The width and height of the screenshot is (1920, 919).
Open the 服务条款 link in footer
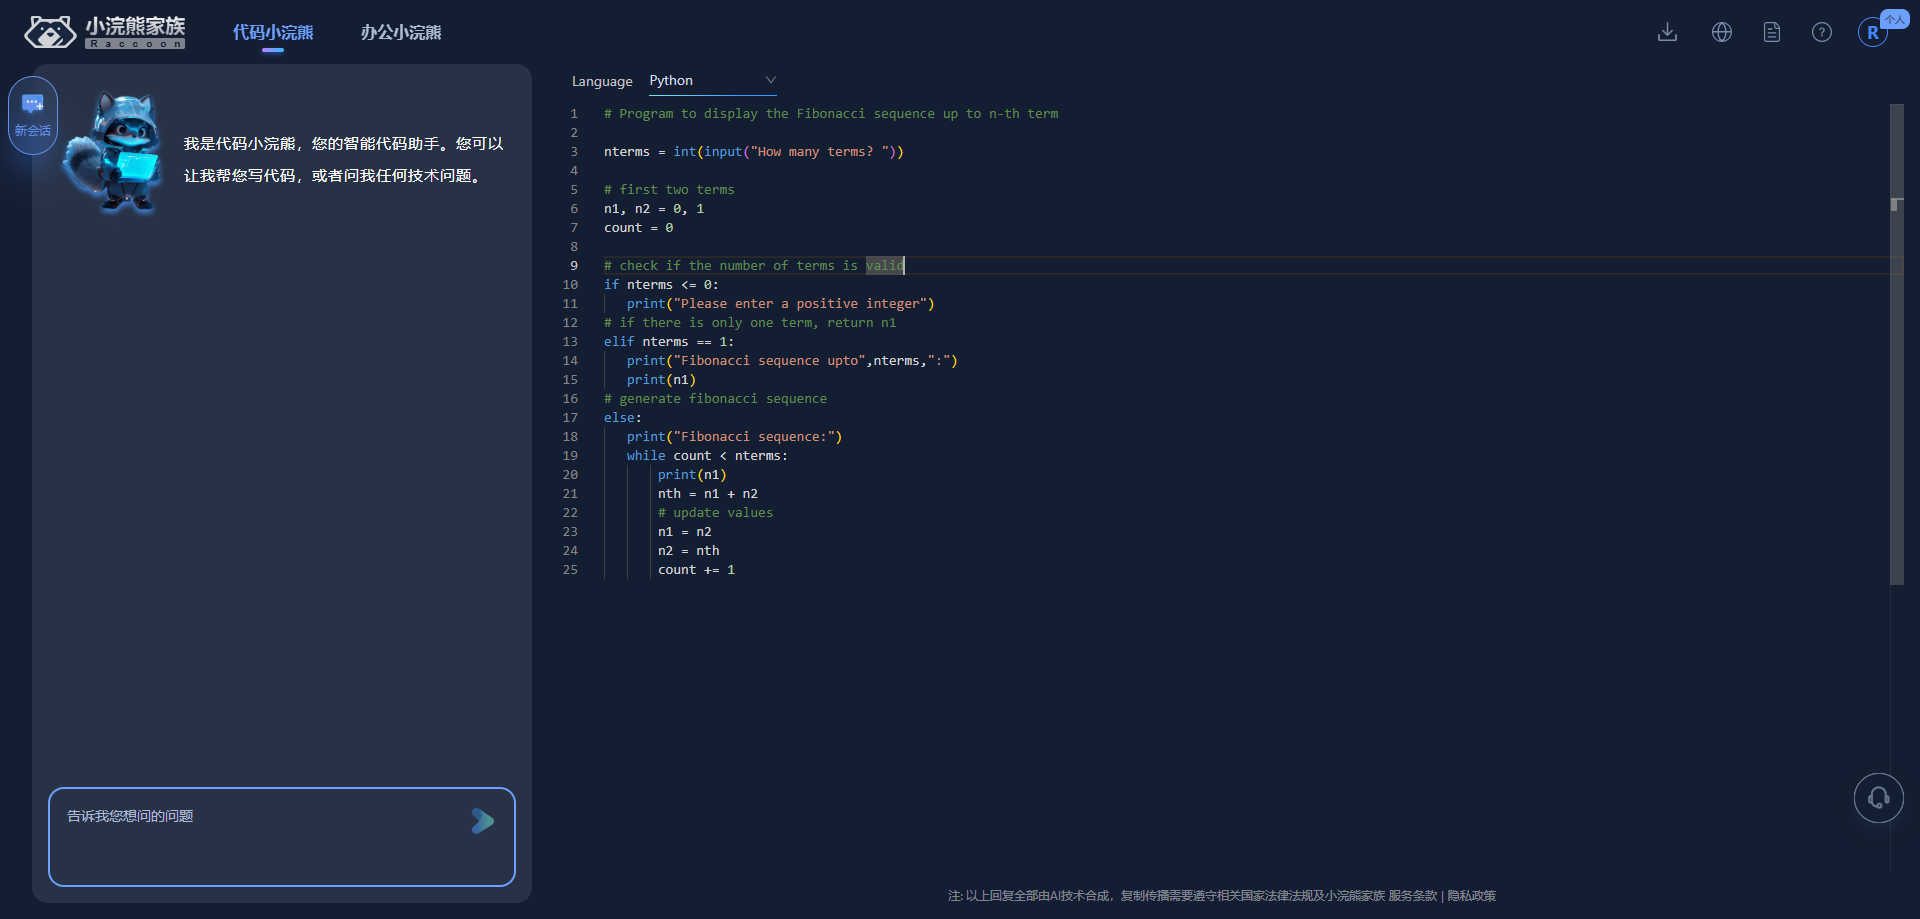pos(1412,896)
